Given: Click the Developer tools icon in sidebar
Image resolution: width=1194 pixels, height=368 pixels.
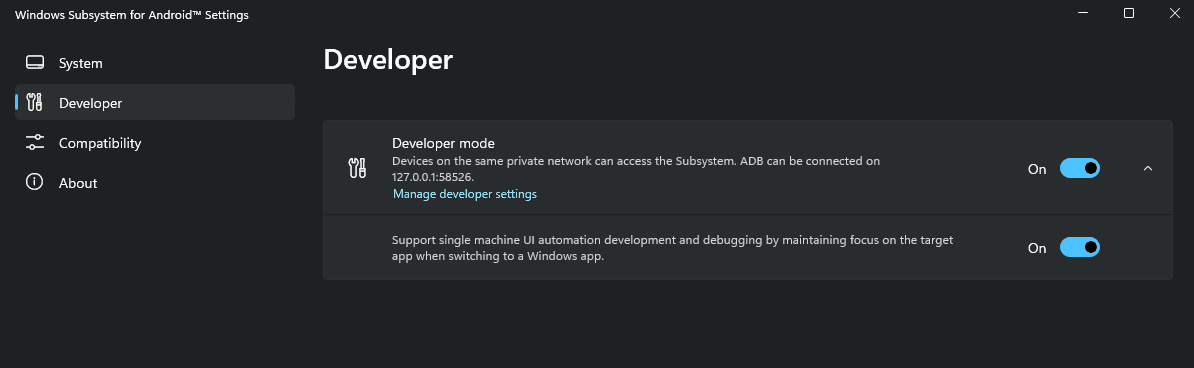Looking at the screenshot, I should coord(35,103).
